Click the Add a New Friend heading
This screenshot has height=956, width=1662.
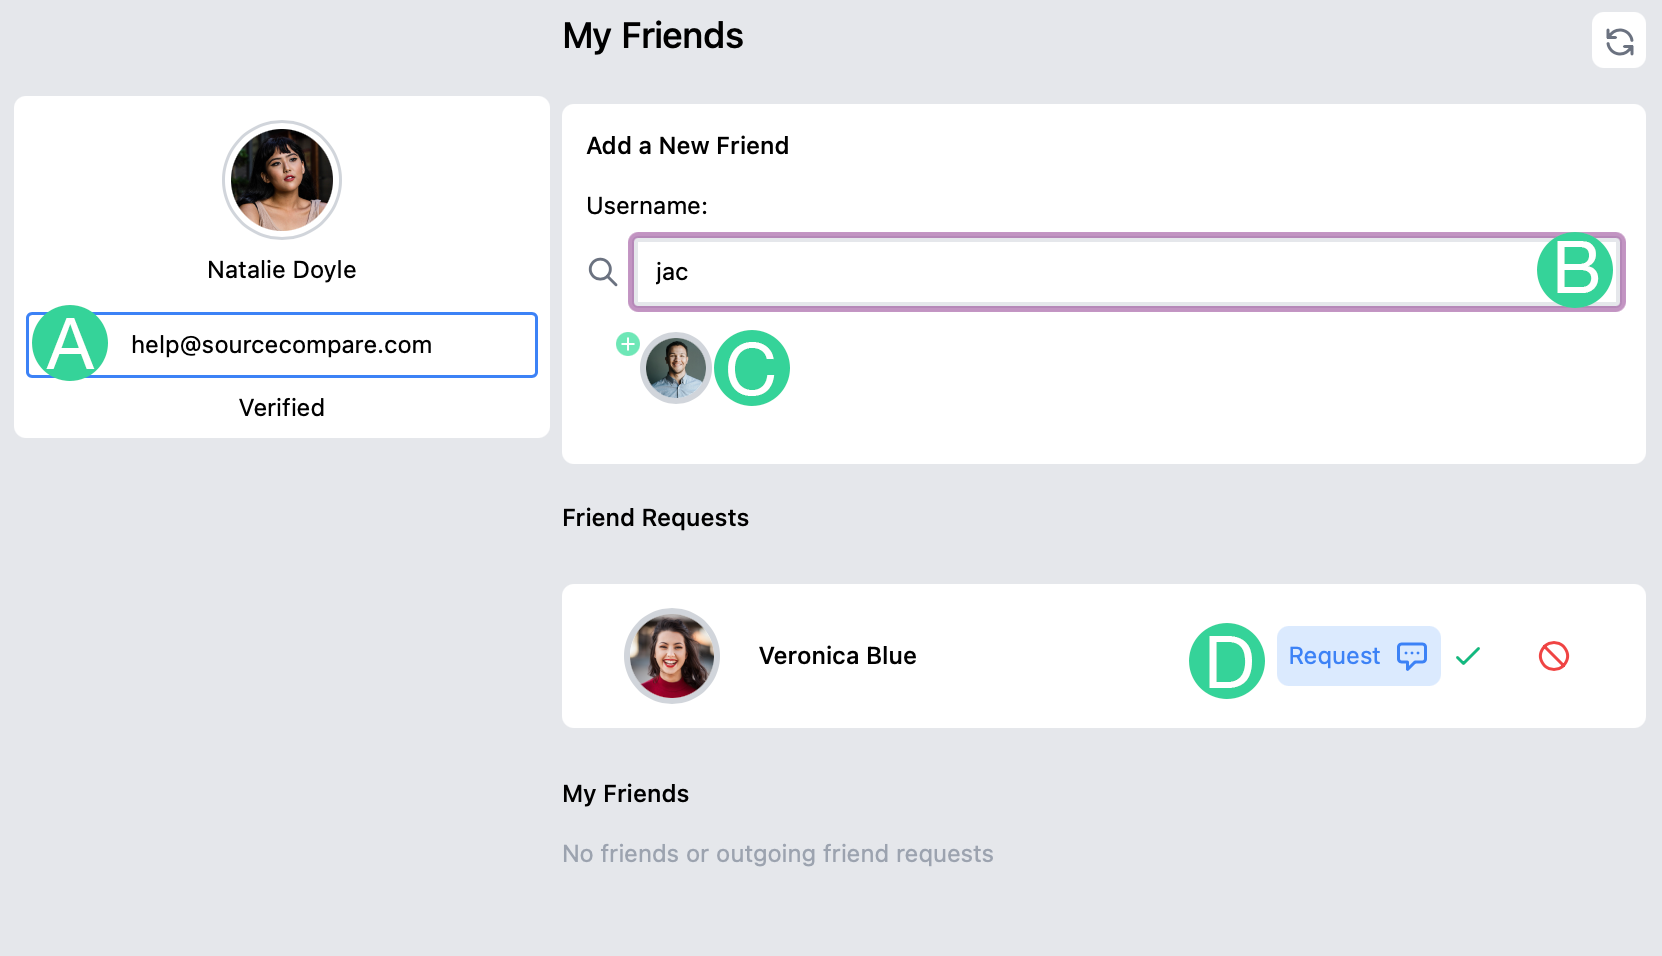(x=688, y=146)
